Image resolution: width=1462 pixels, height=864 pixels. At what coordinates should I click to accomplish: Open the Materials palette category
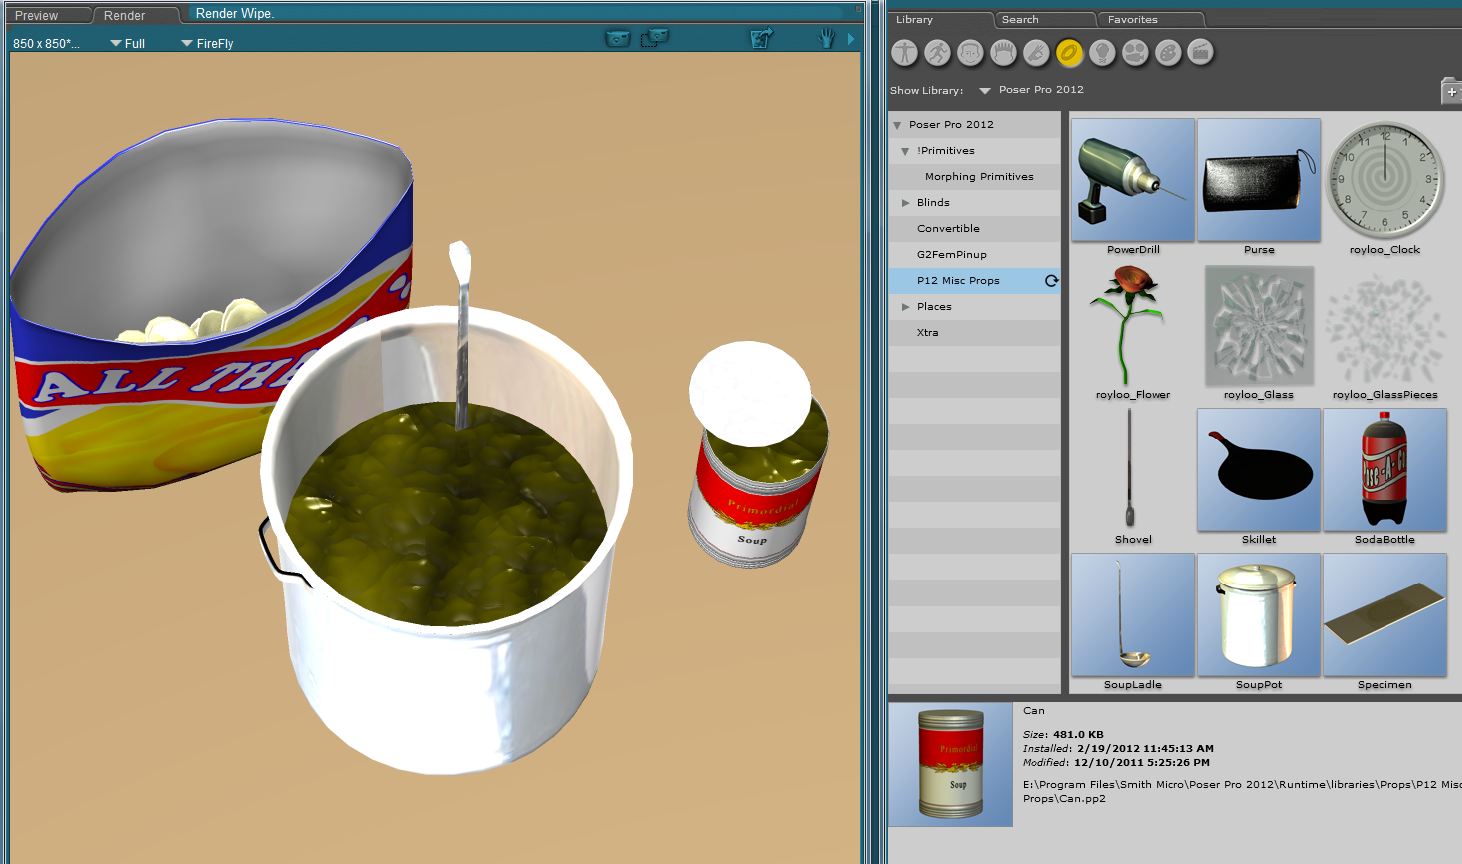pyautogui.click(x=1168, y=53)
